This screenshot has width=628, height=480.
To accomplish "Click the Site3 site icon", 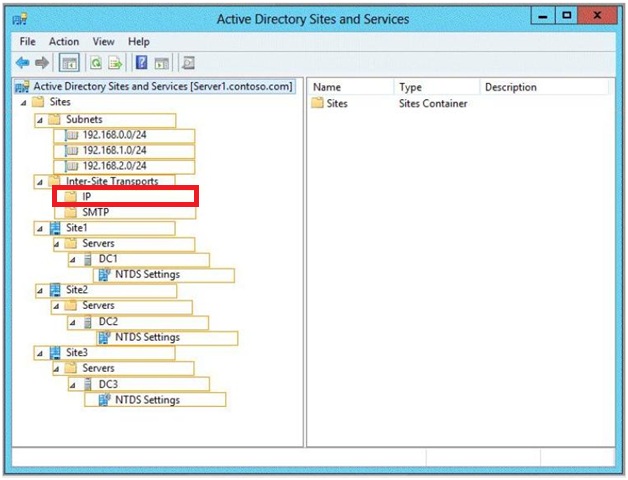I will [x=55, y=352].
